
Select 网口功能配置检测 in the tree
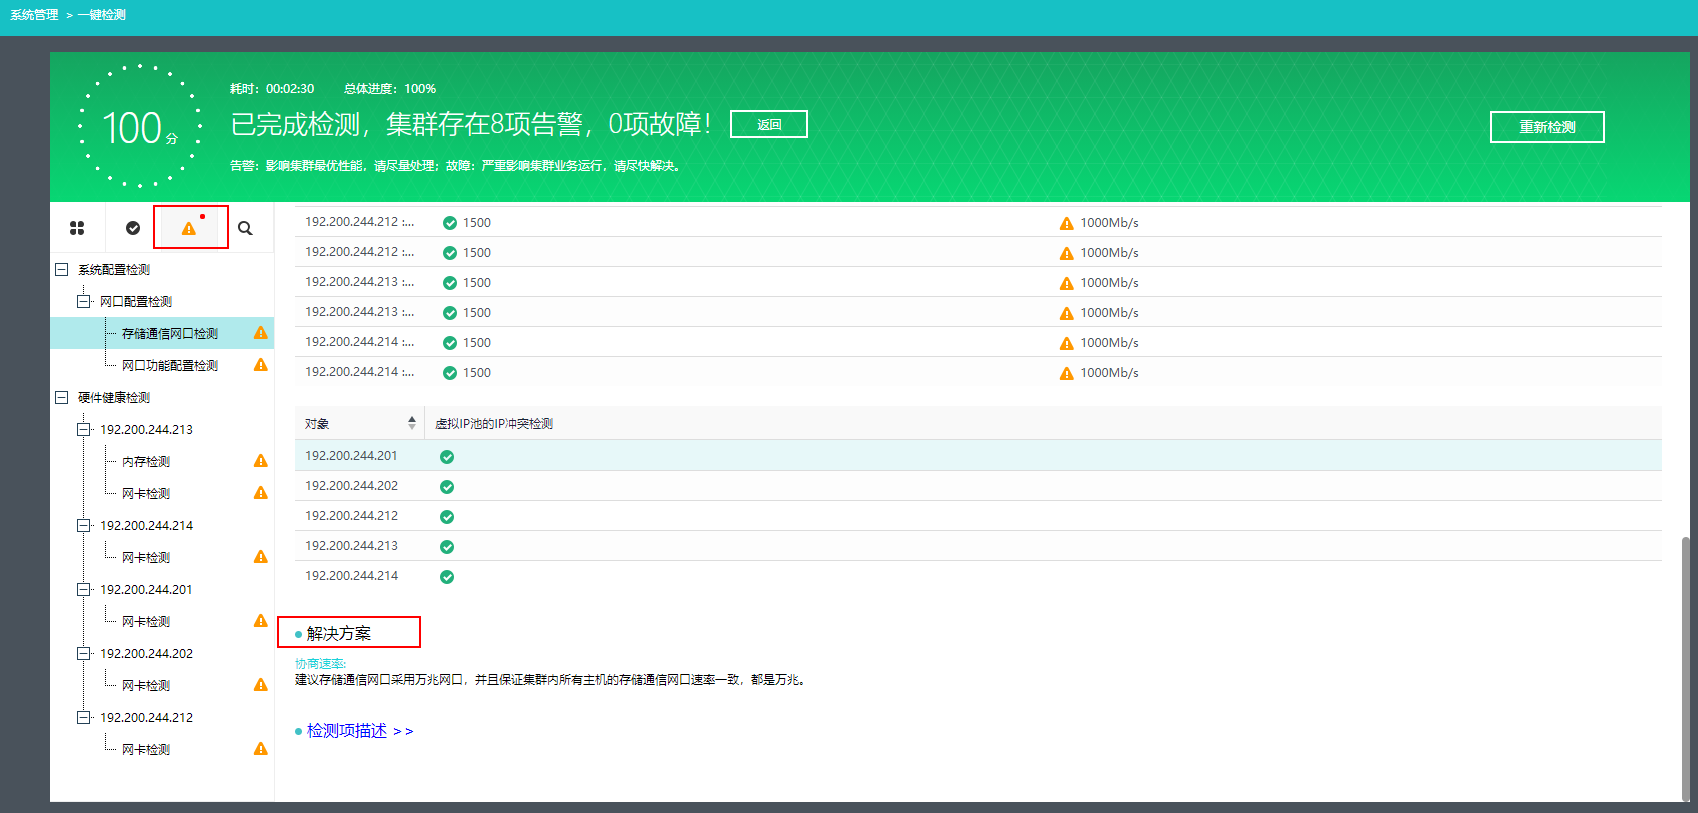coord(169,366)
